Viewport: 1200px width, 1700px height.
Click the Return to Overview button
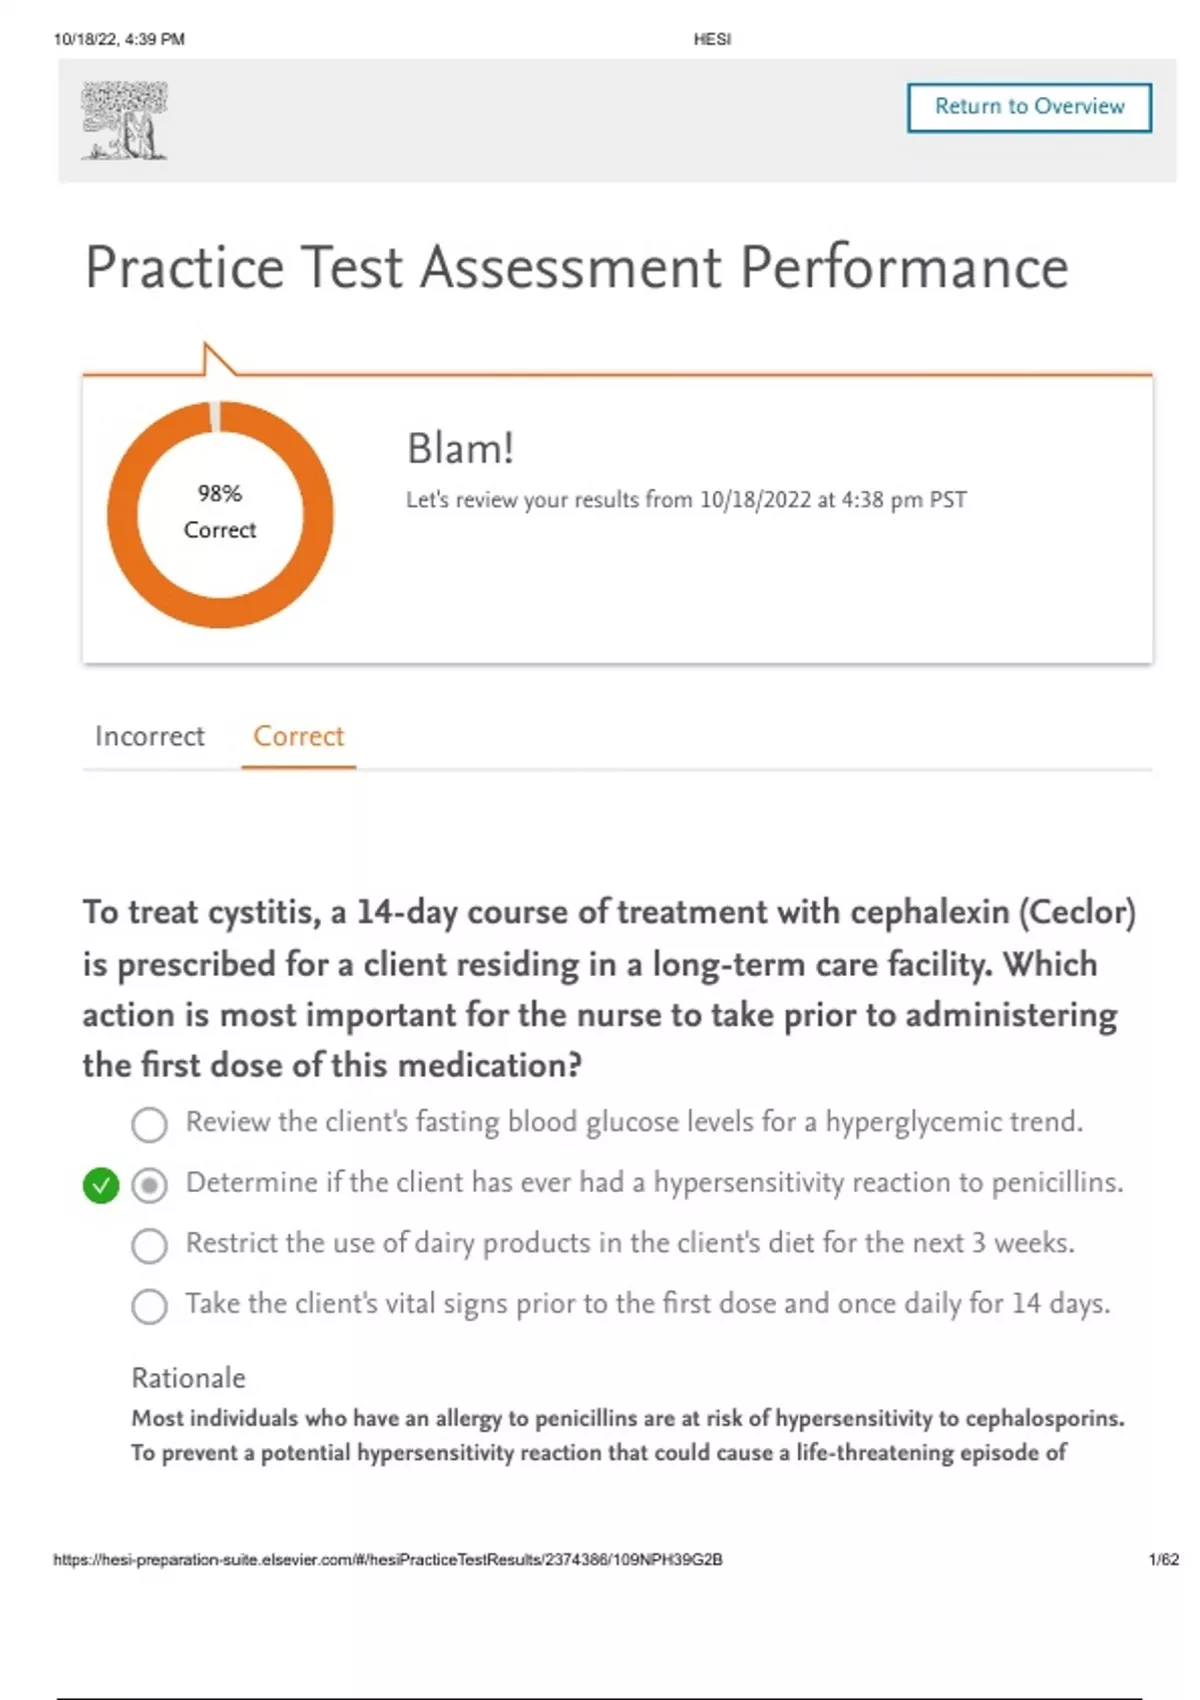(x=1029, y=107)
